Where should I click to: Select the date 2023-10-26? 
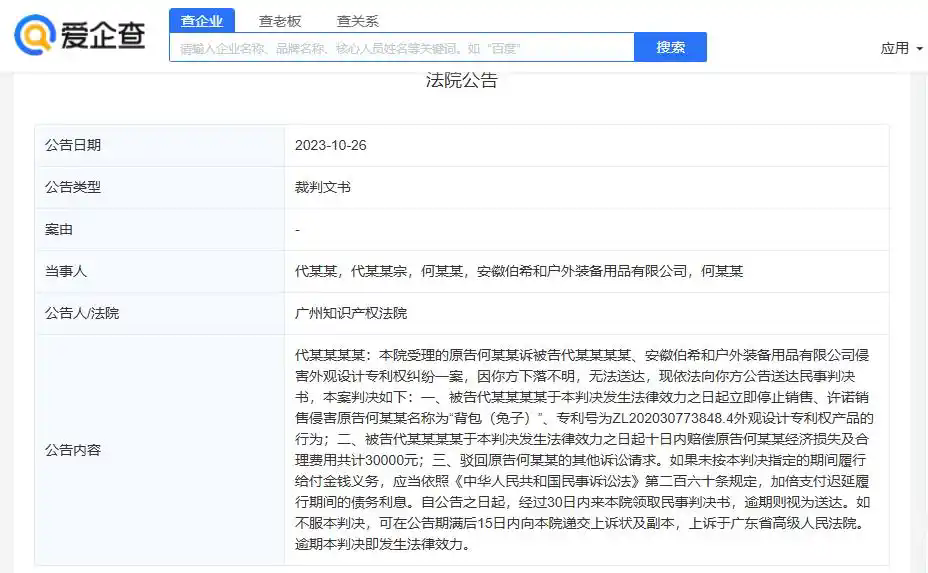point(331,146)
